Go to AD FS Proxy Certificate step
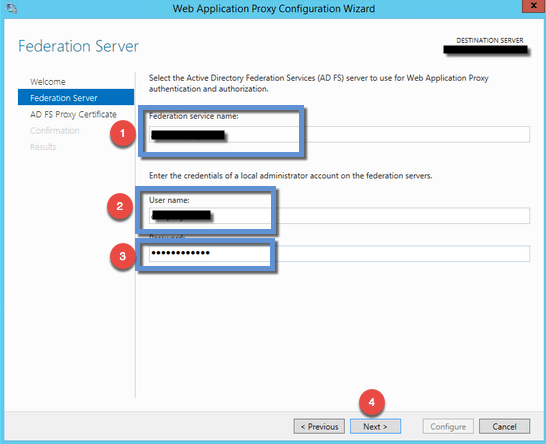The height and width of the screenshot is (444, 546). coord(73,114)
